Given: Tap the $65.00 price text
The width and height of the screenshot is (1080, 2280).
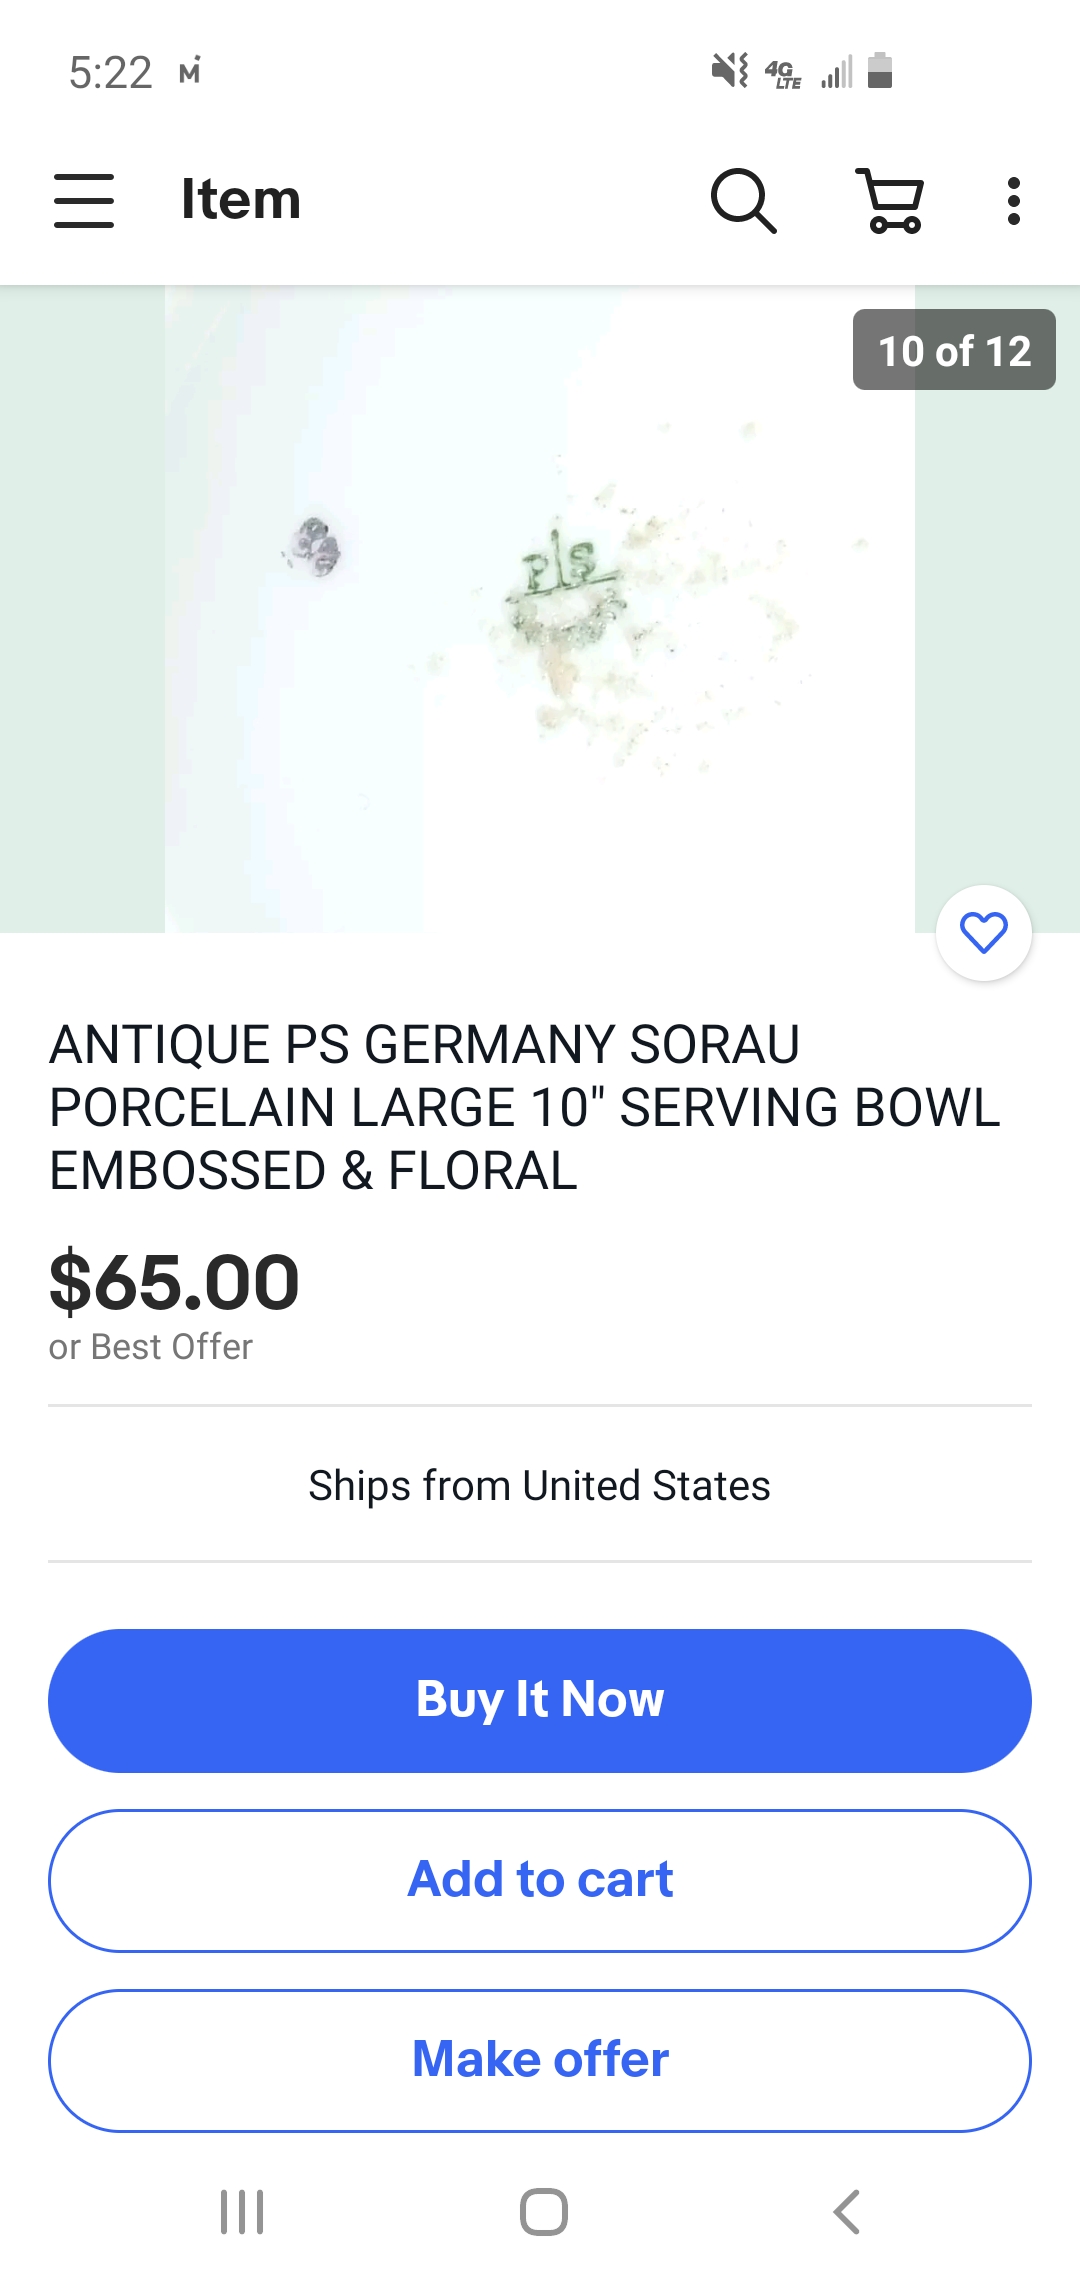Looking at the screenshot, I should (x=174, y=1282).
